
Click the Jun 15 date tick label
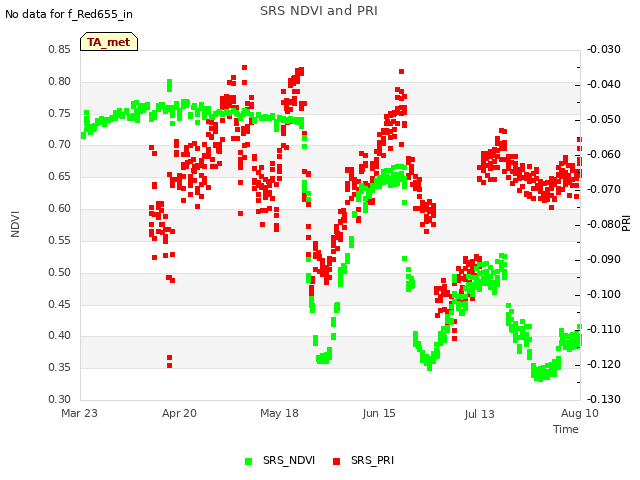pyautogui.click(x=379, y=413)
